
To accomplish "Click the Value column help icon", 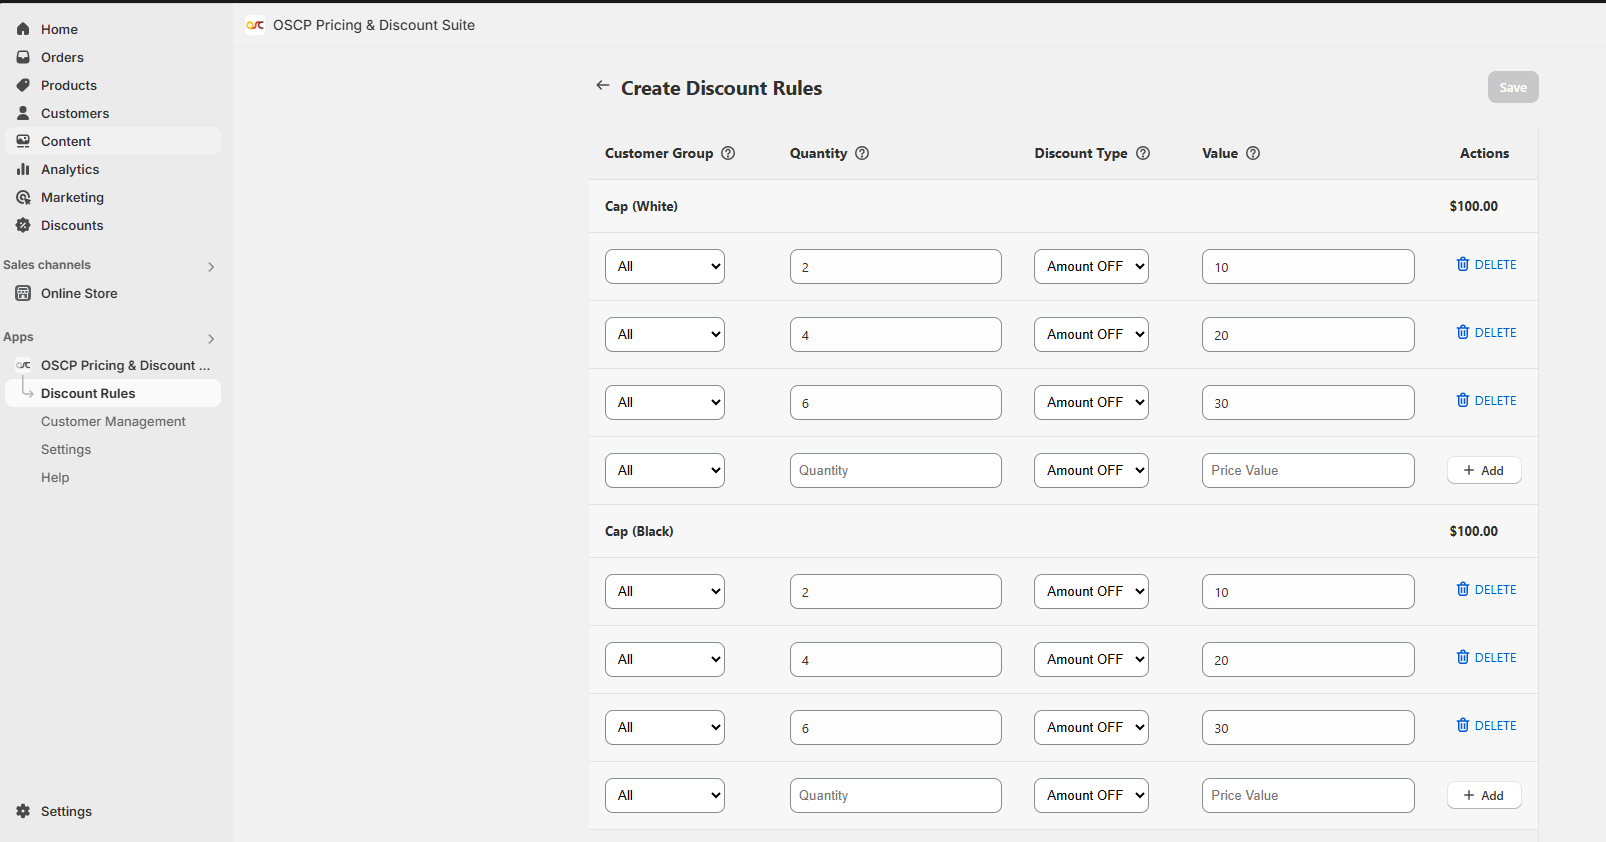I will pos(1253,153).
